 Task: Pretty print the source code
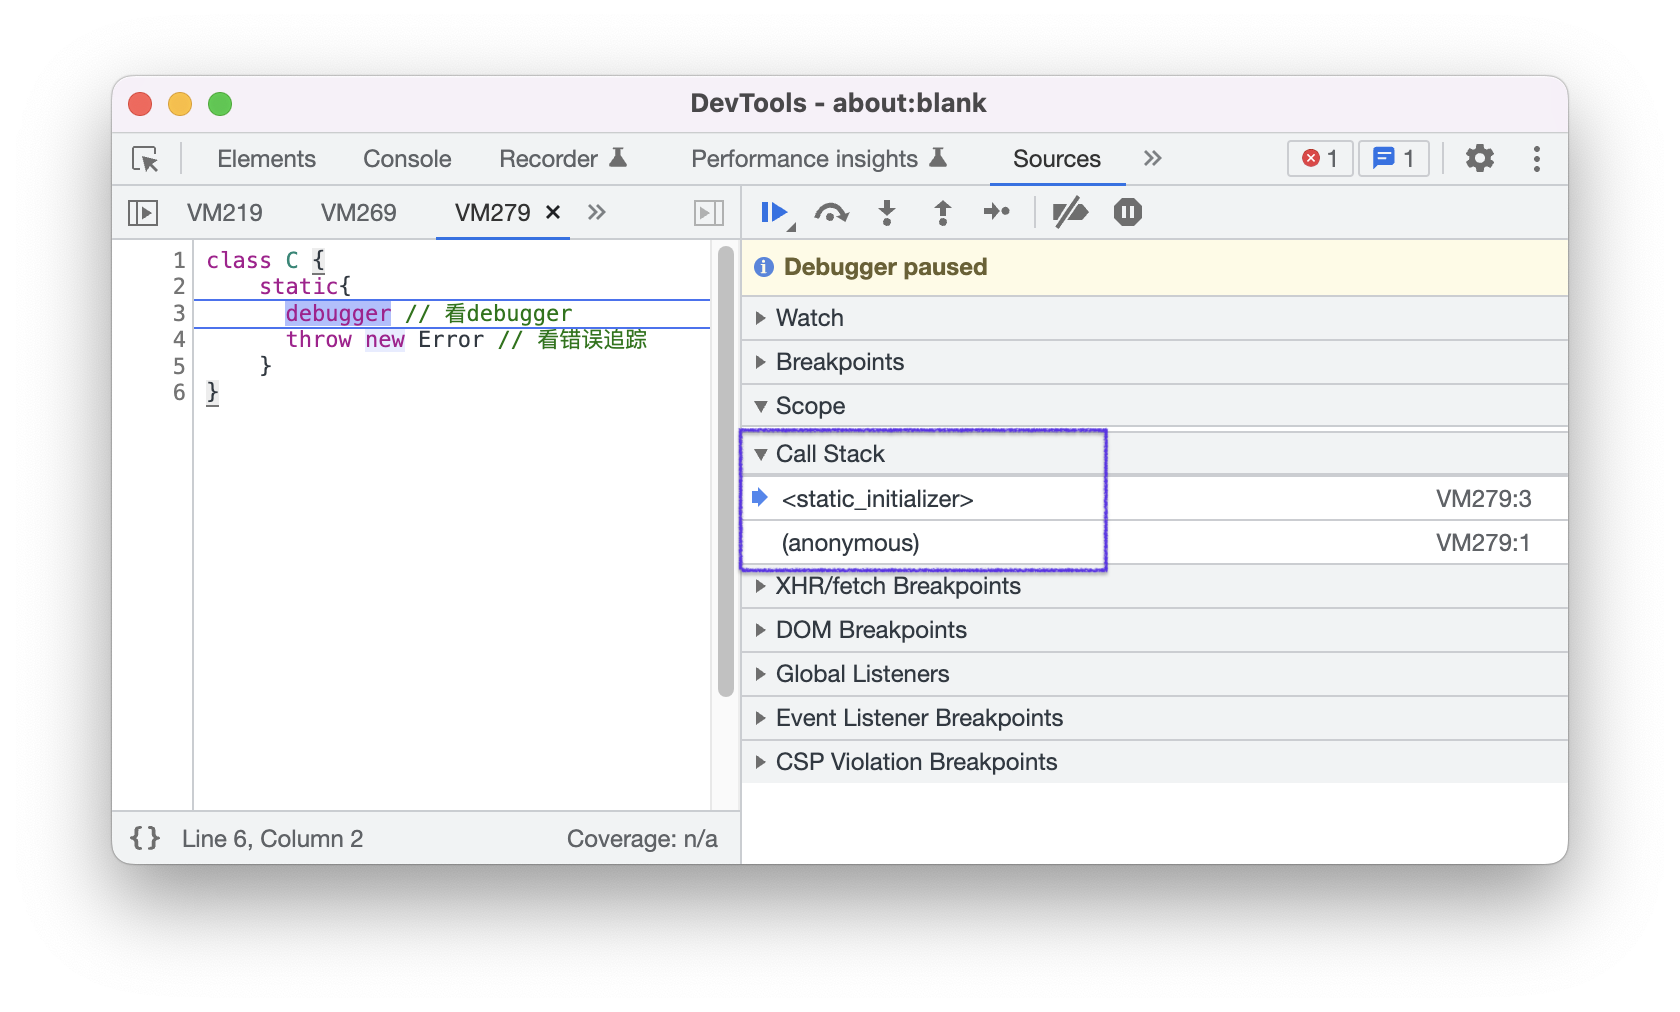(x=145, y=838)
